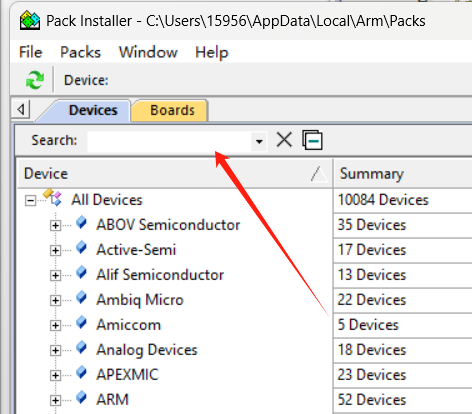Click the Summary column header

(403, 174)
